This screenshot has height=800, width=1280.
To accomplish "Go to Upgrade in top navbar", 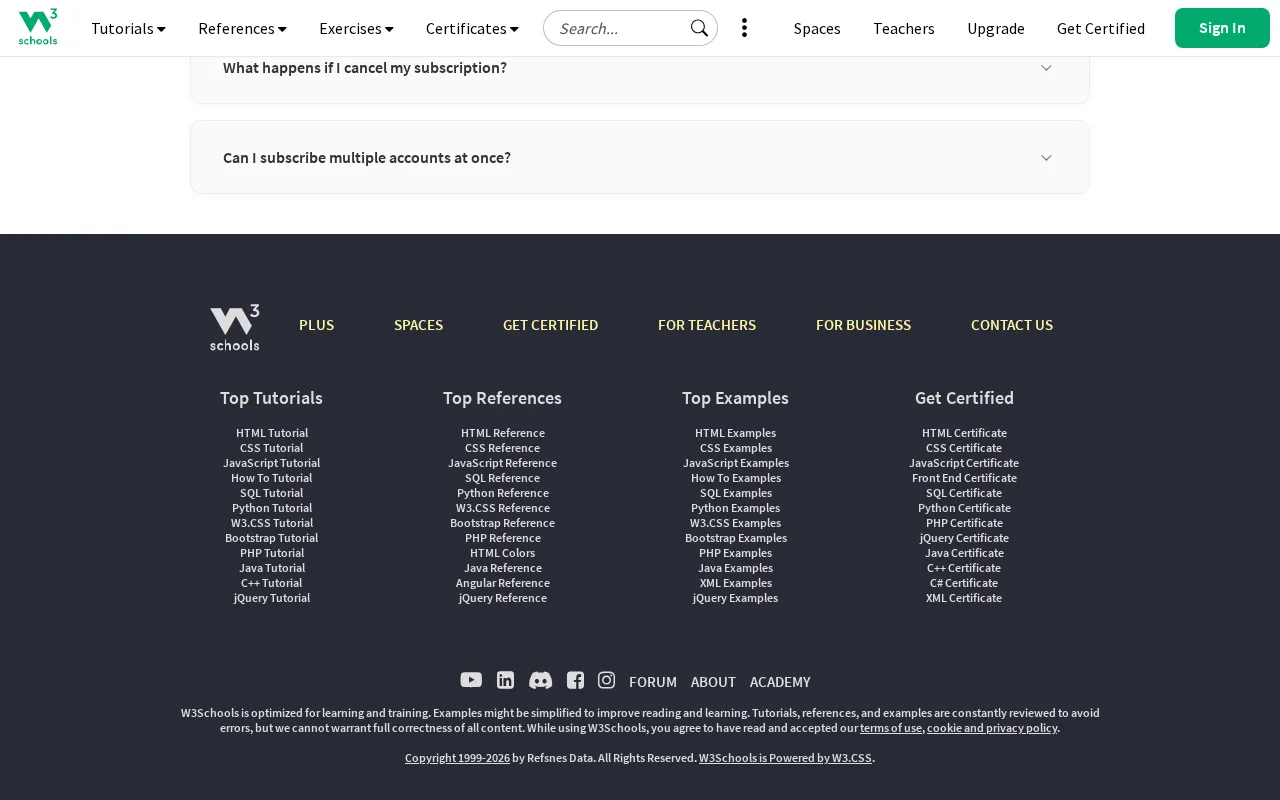I will 996,28.
